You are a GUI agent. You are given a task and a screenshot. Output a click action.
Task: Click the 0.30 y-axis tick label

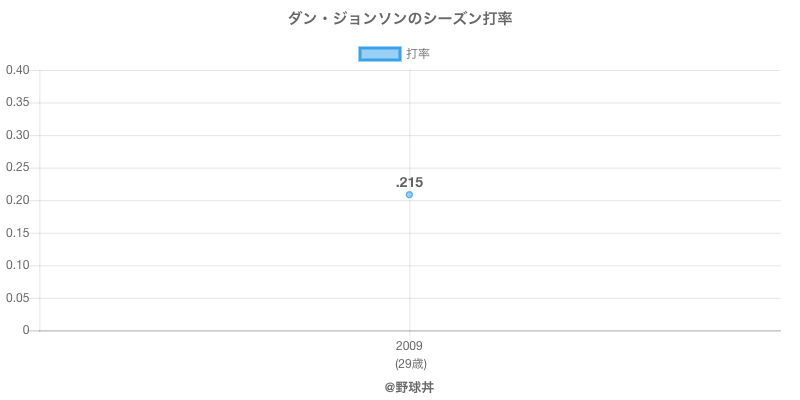[17, 135]
